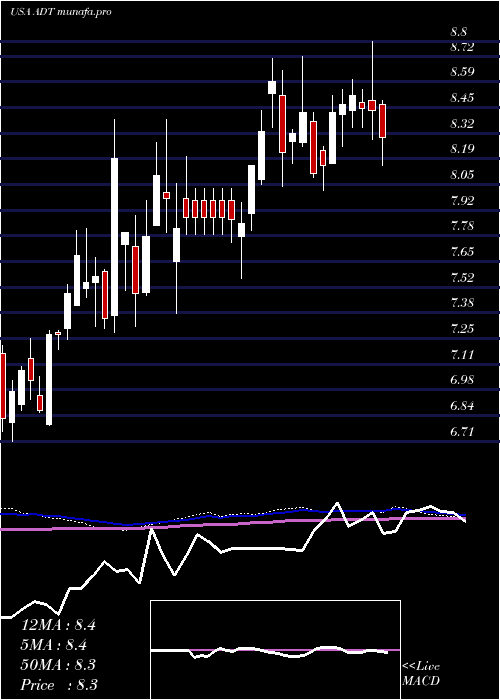
Task: Click the 6.71 price axis label
Action: 462,432
